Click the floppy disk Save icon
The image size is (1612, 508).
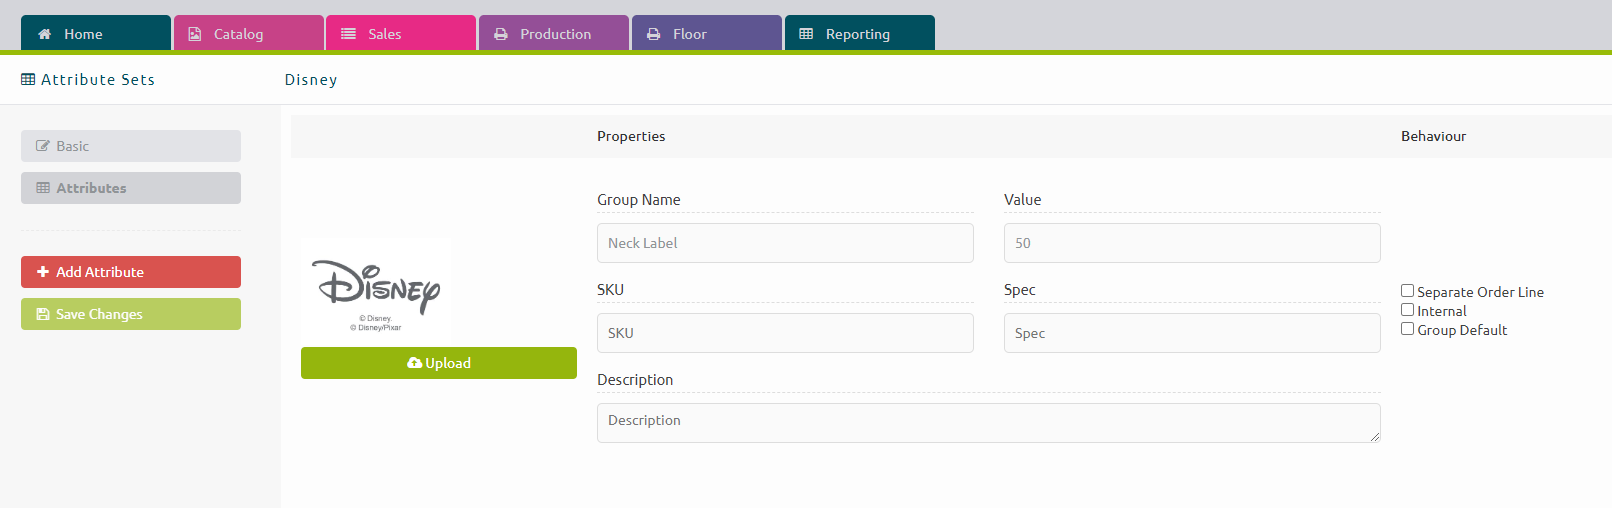pyautogui.click(x=43, y=314)
